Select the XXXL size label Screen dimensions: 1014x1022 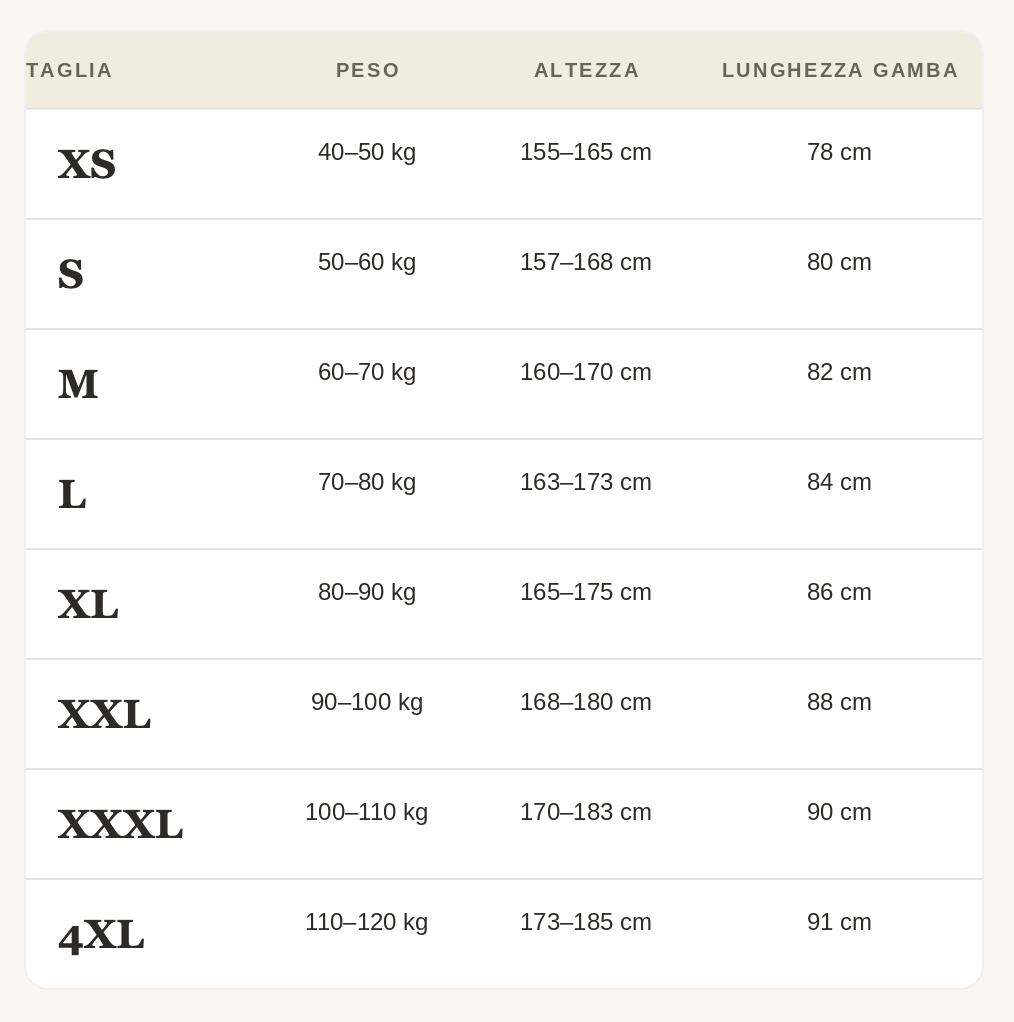[121, 825]
